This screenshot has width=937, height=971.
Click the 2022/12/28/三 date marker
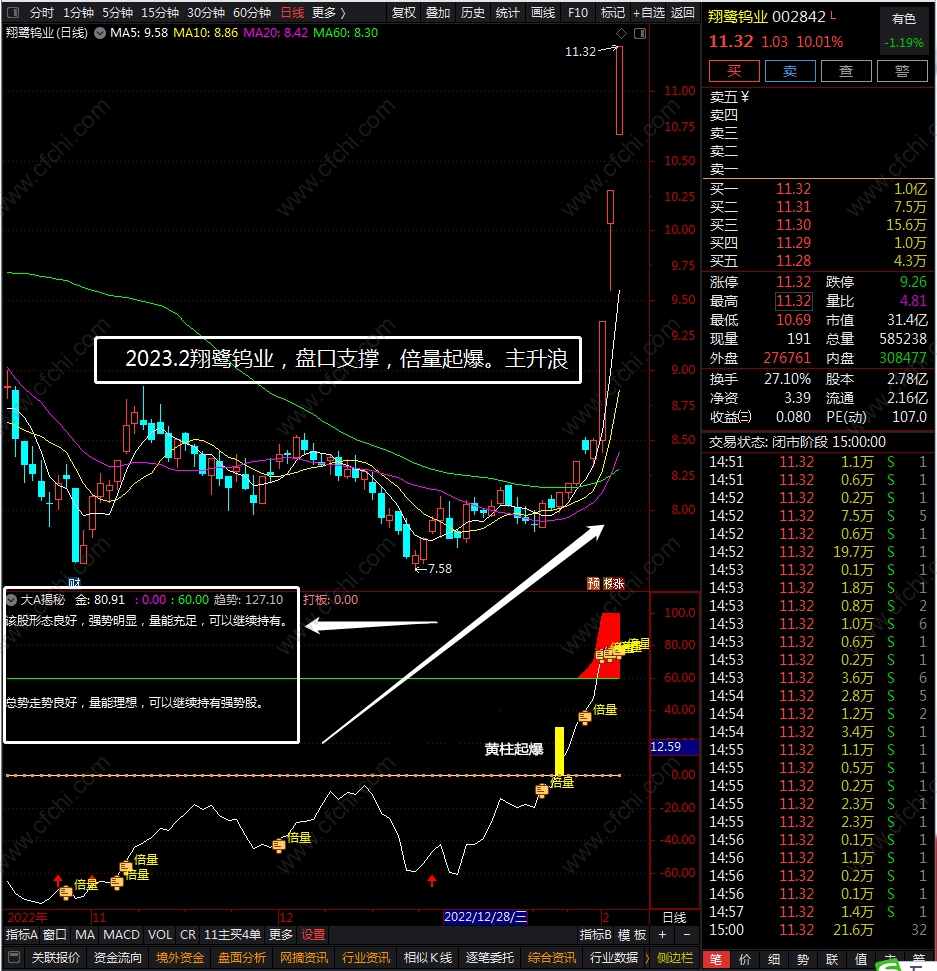click(486, 917)
